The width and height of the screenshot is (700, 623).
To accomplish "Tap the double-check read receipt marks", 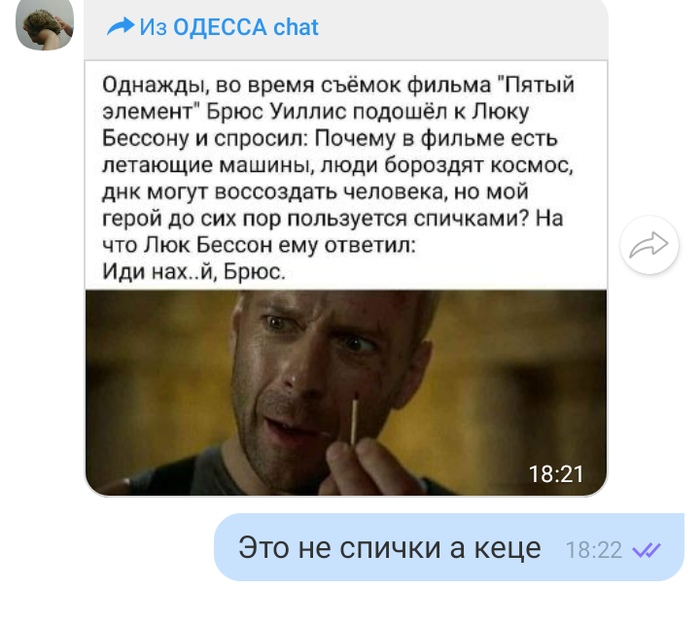I will [646, 550].
